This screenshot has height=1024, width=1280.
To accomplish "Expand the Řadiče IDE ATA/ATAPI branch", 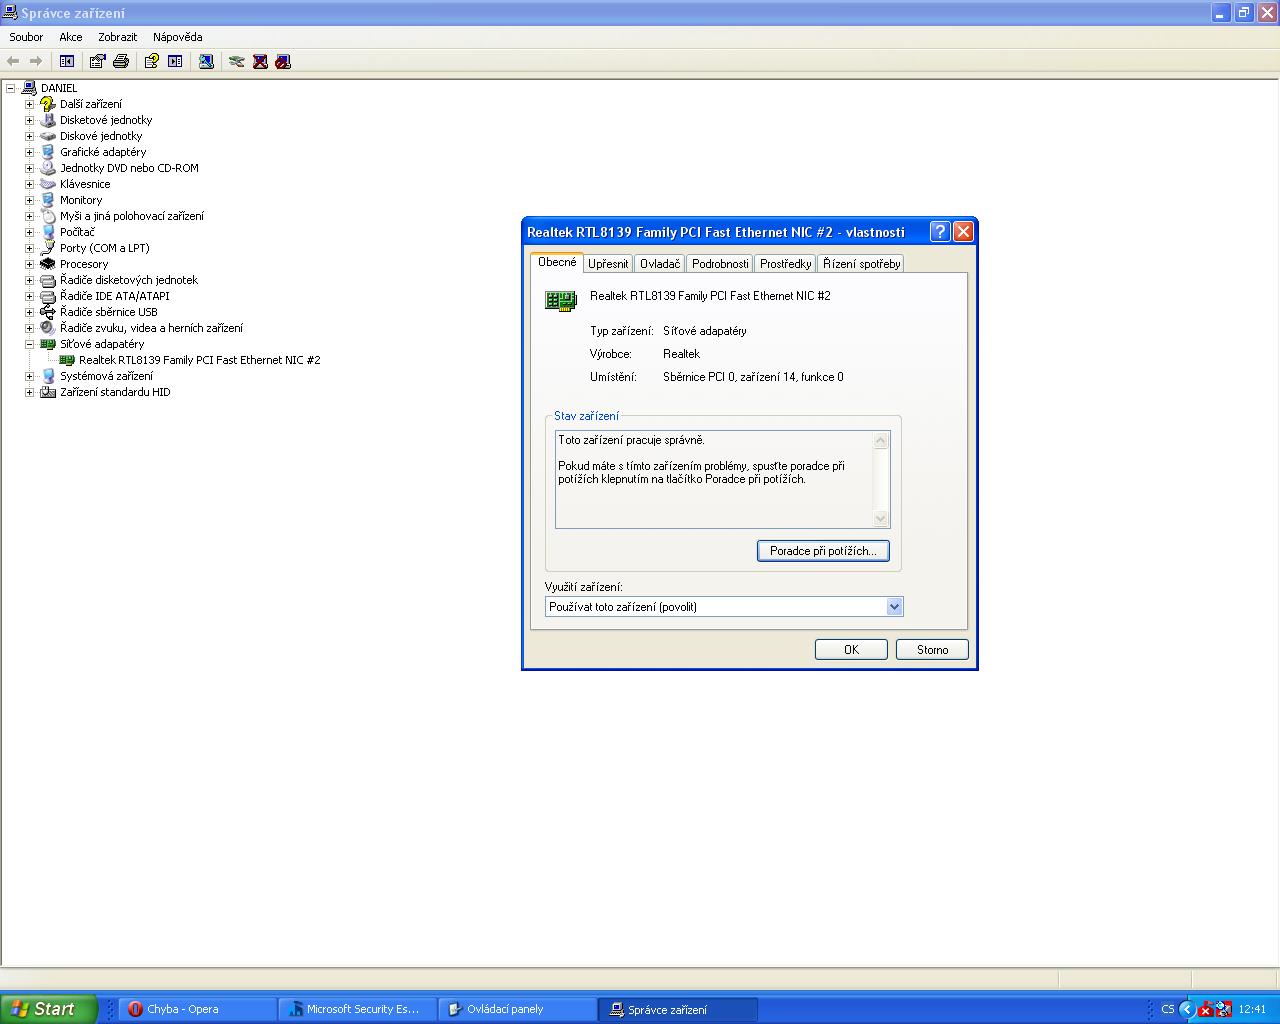I will pyautogui.click(x=29, y=296).
